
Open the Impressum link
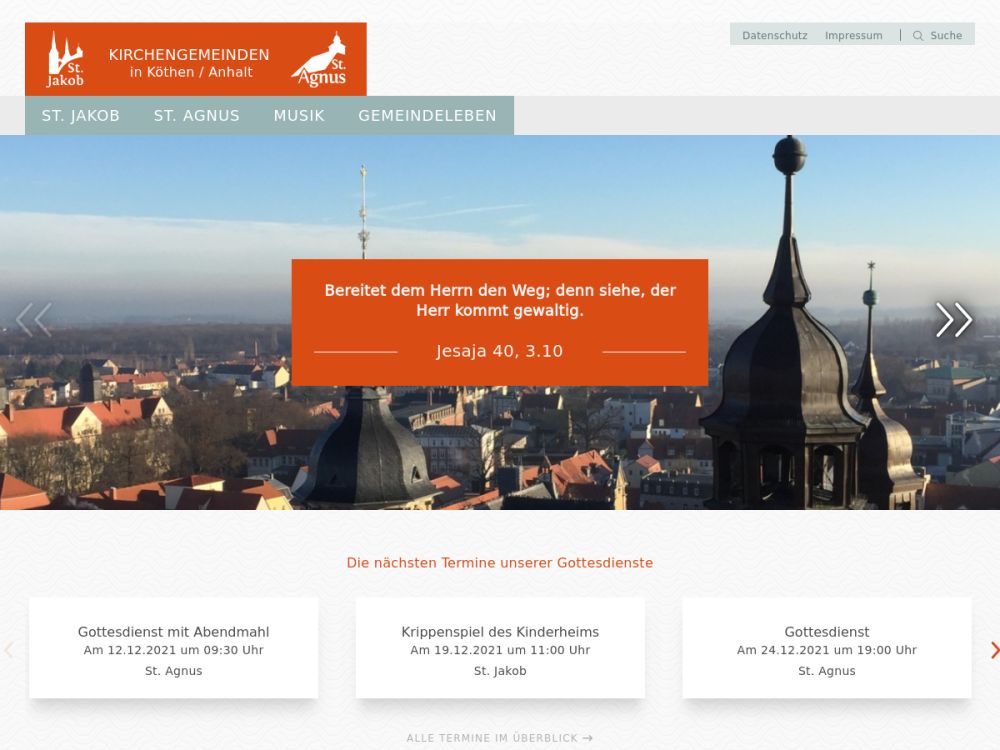click(853, 36)
